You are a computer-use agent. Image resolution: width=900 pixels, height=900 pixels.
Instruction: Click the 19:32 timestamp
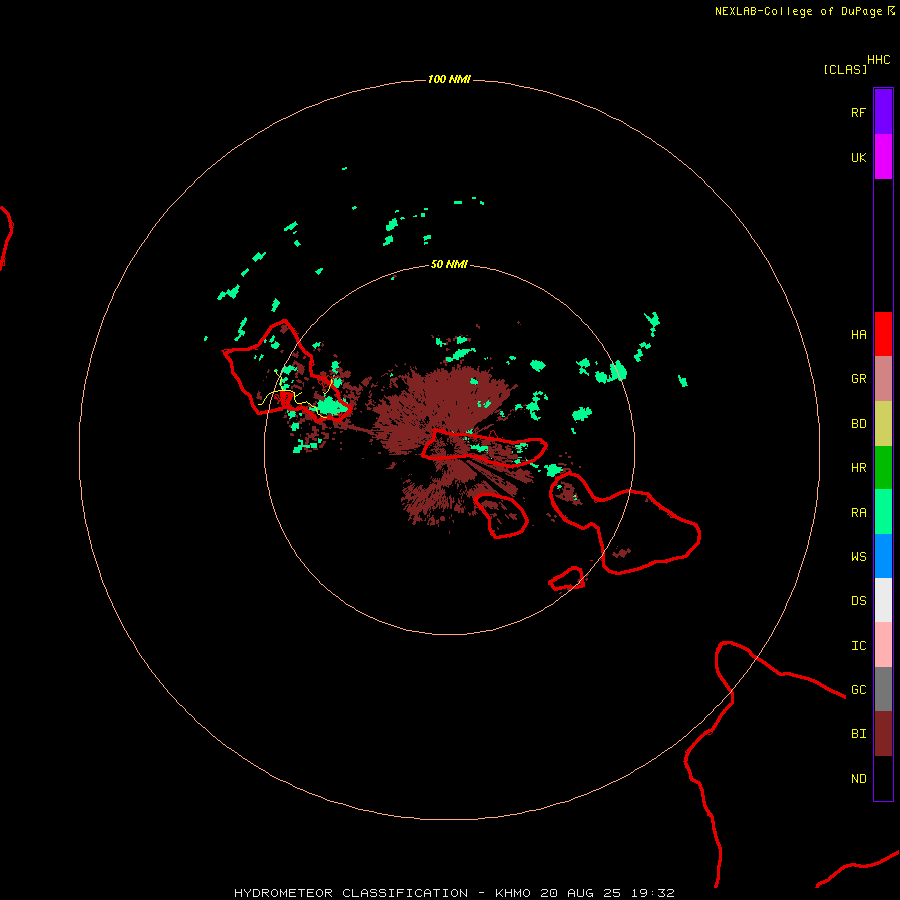pyautogui.click(x=652, y=893)
